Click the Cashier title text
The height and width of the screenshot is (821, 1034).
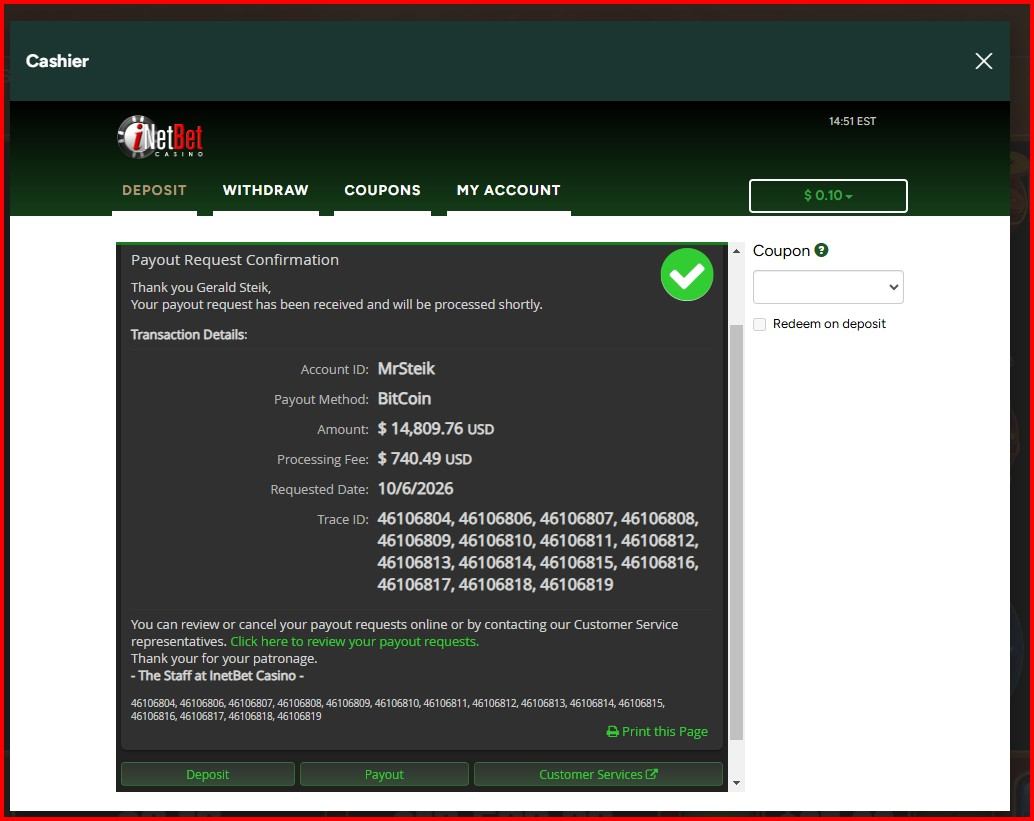(57, 61)
